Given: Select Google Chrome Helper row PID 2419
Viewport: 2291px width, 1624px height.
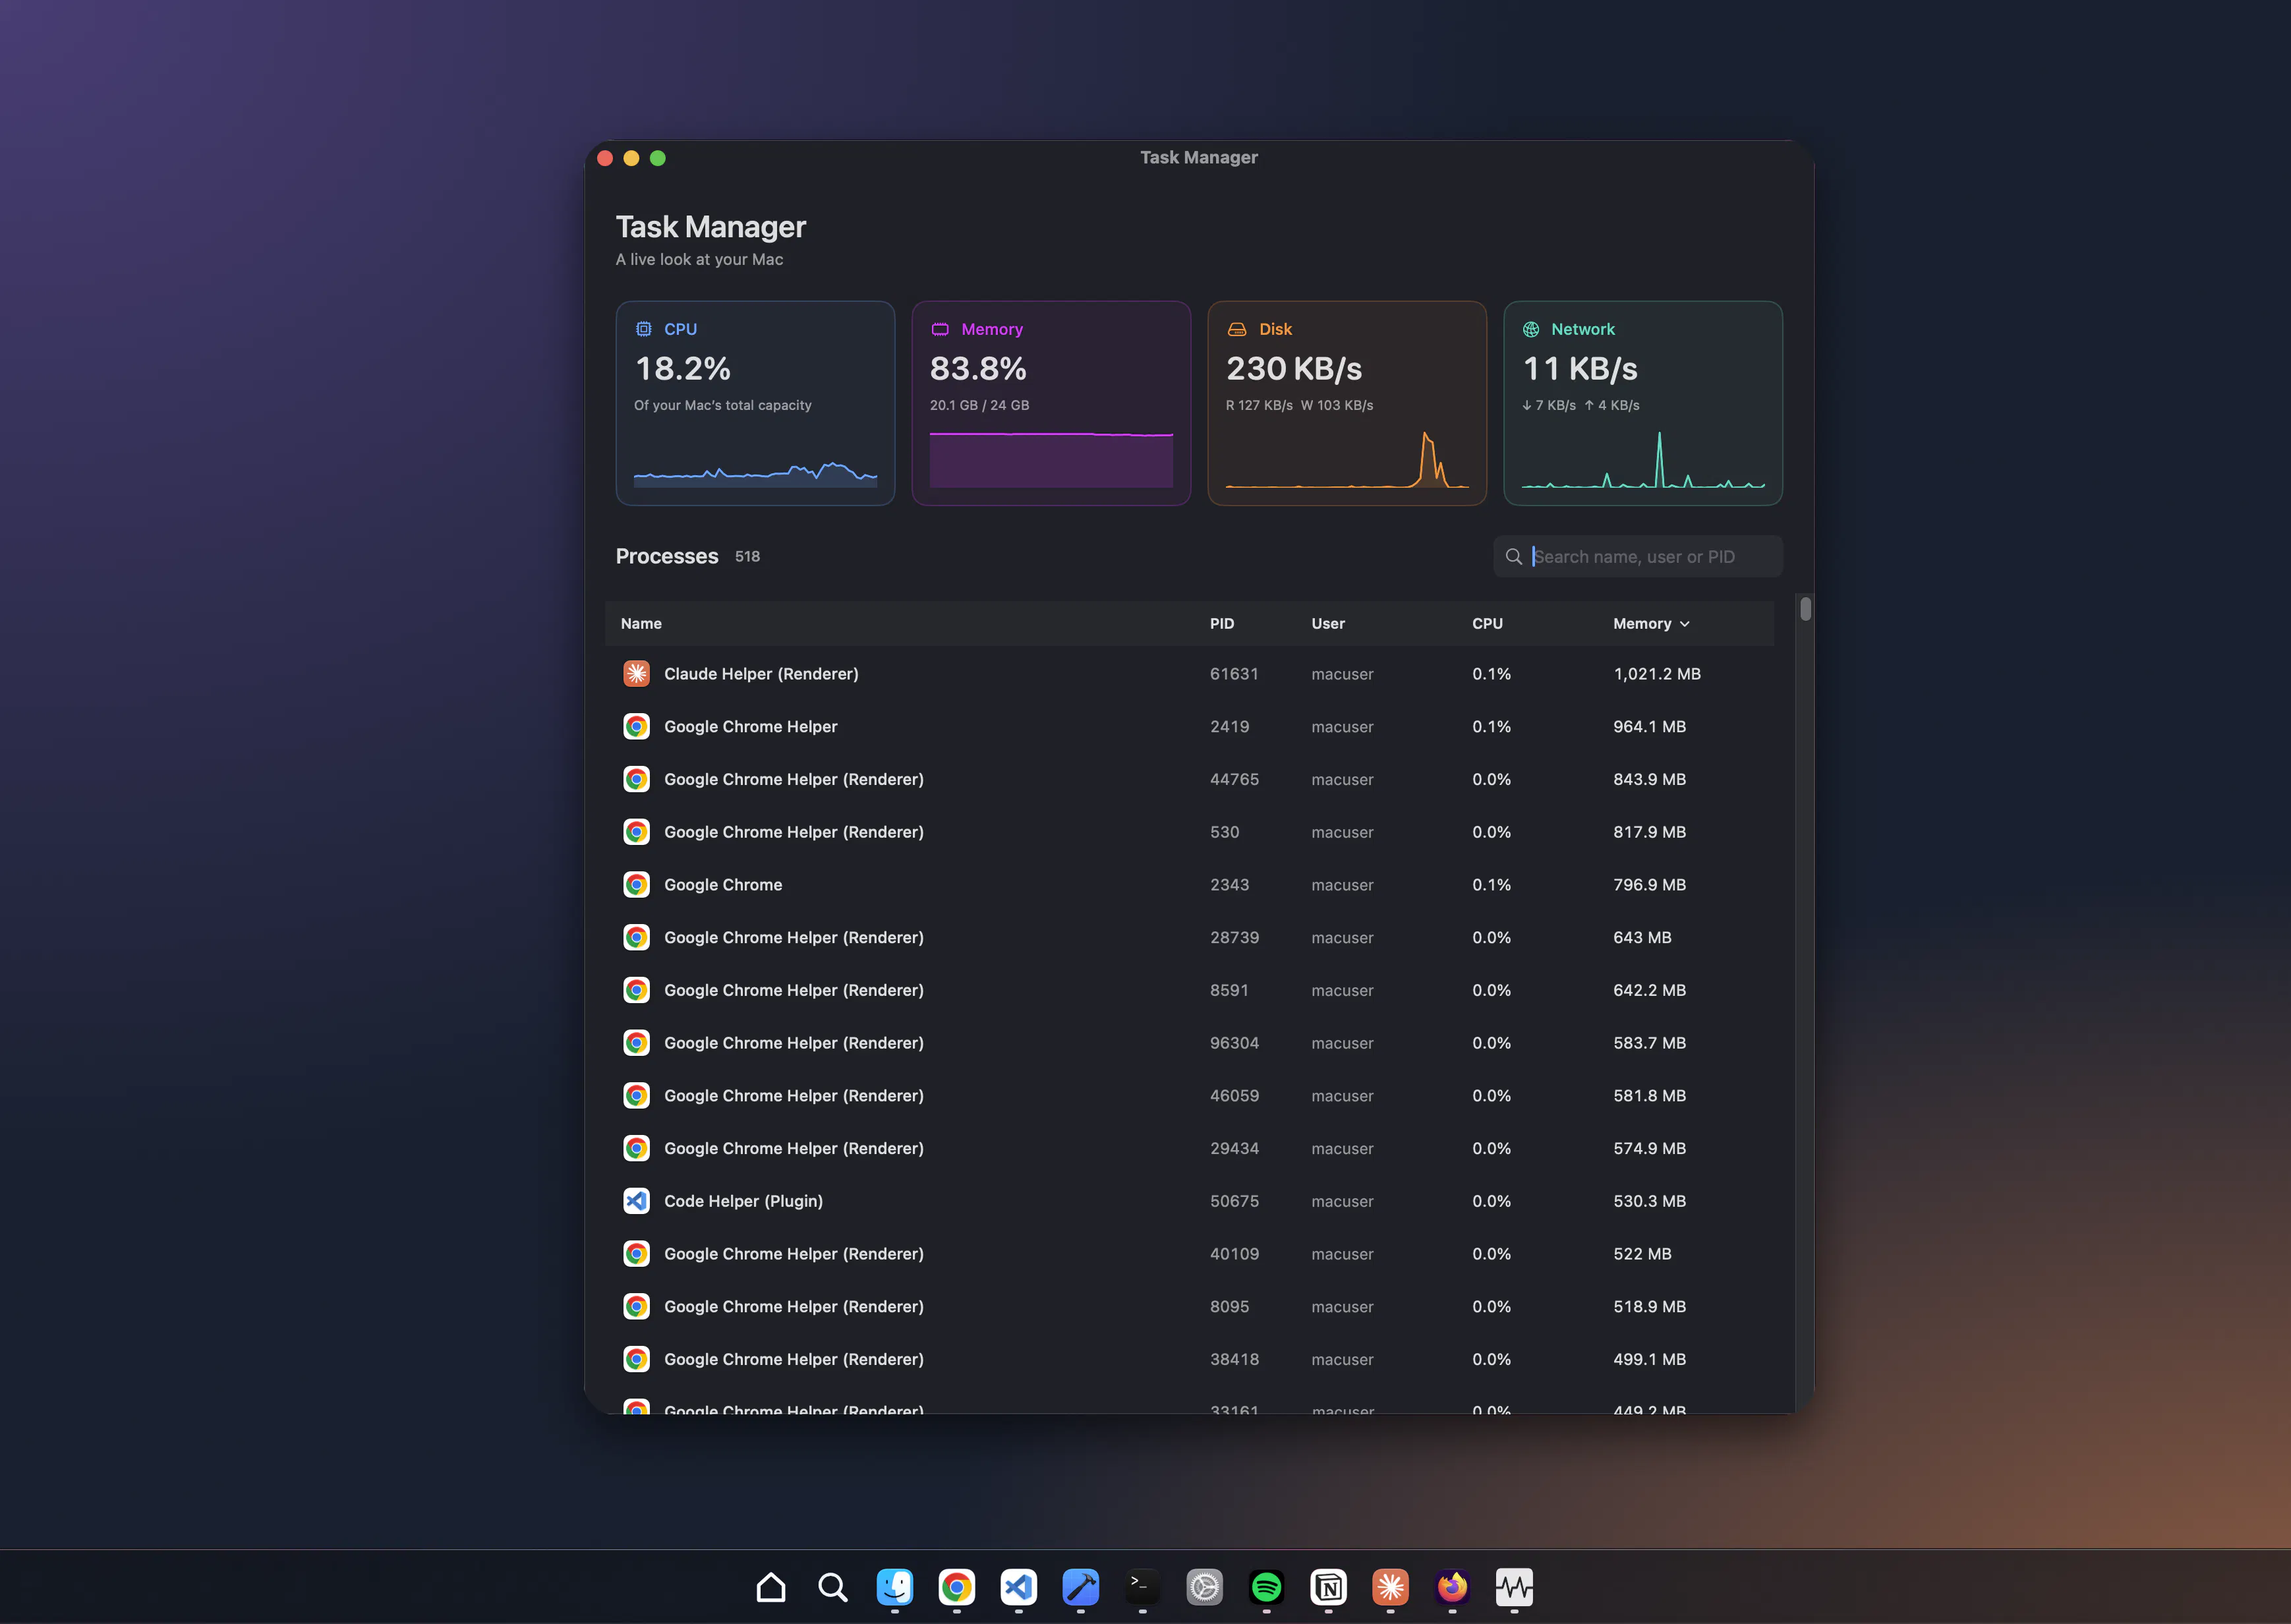Looking at the screenshot, I should [1190, 727].
